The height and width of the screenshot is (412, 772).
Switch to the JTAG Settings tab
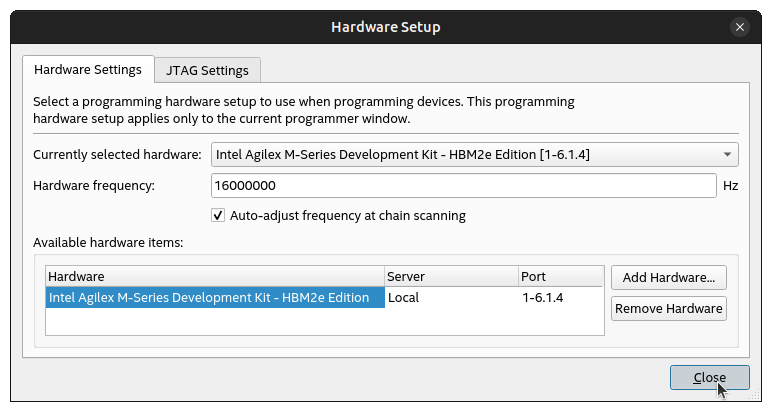pos(208,70)
